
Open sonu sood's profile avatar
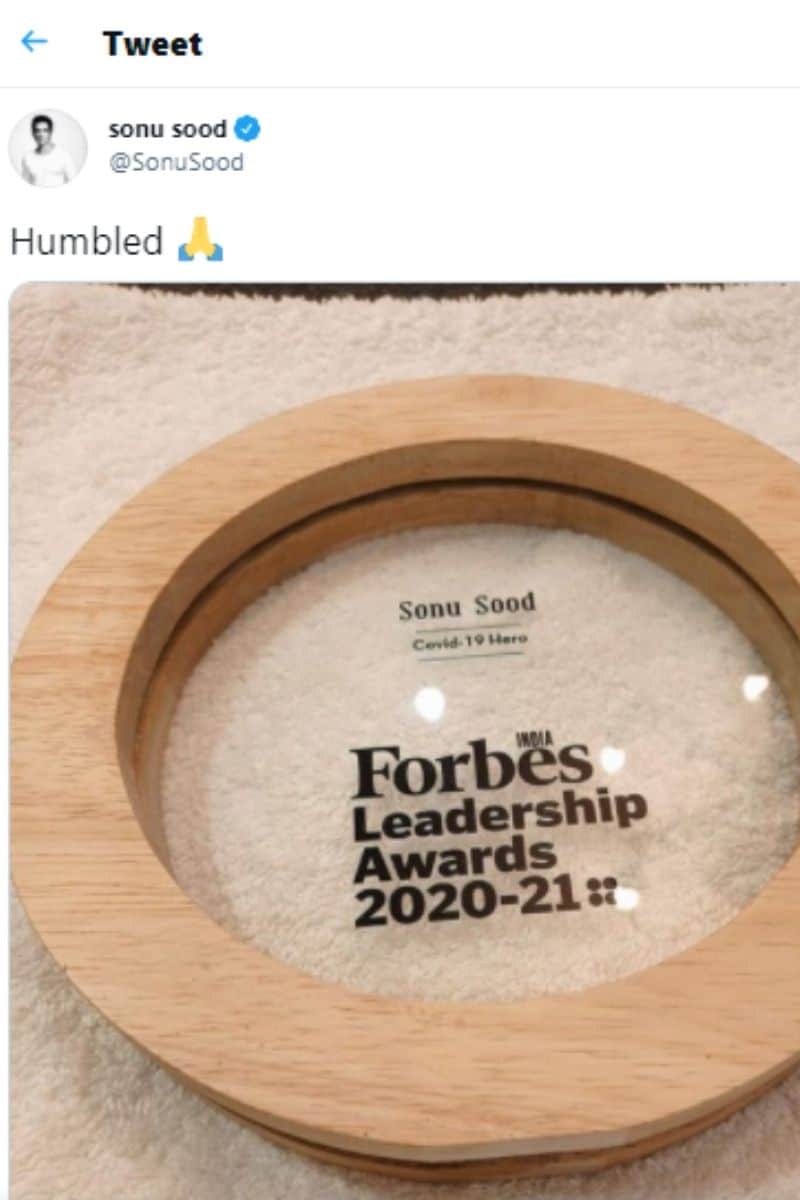[x=47, y=148]
